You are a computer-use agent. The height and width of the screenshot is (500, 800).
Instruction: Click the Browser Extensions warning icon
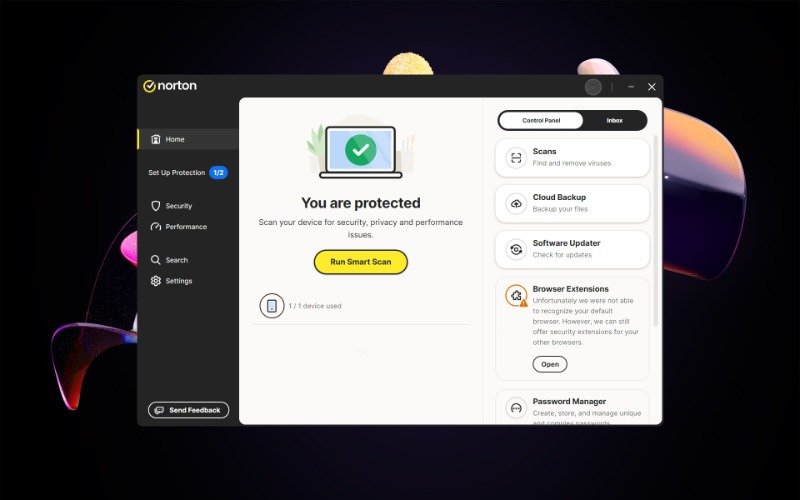516,296
